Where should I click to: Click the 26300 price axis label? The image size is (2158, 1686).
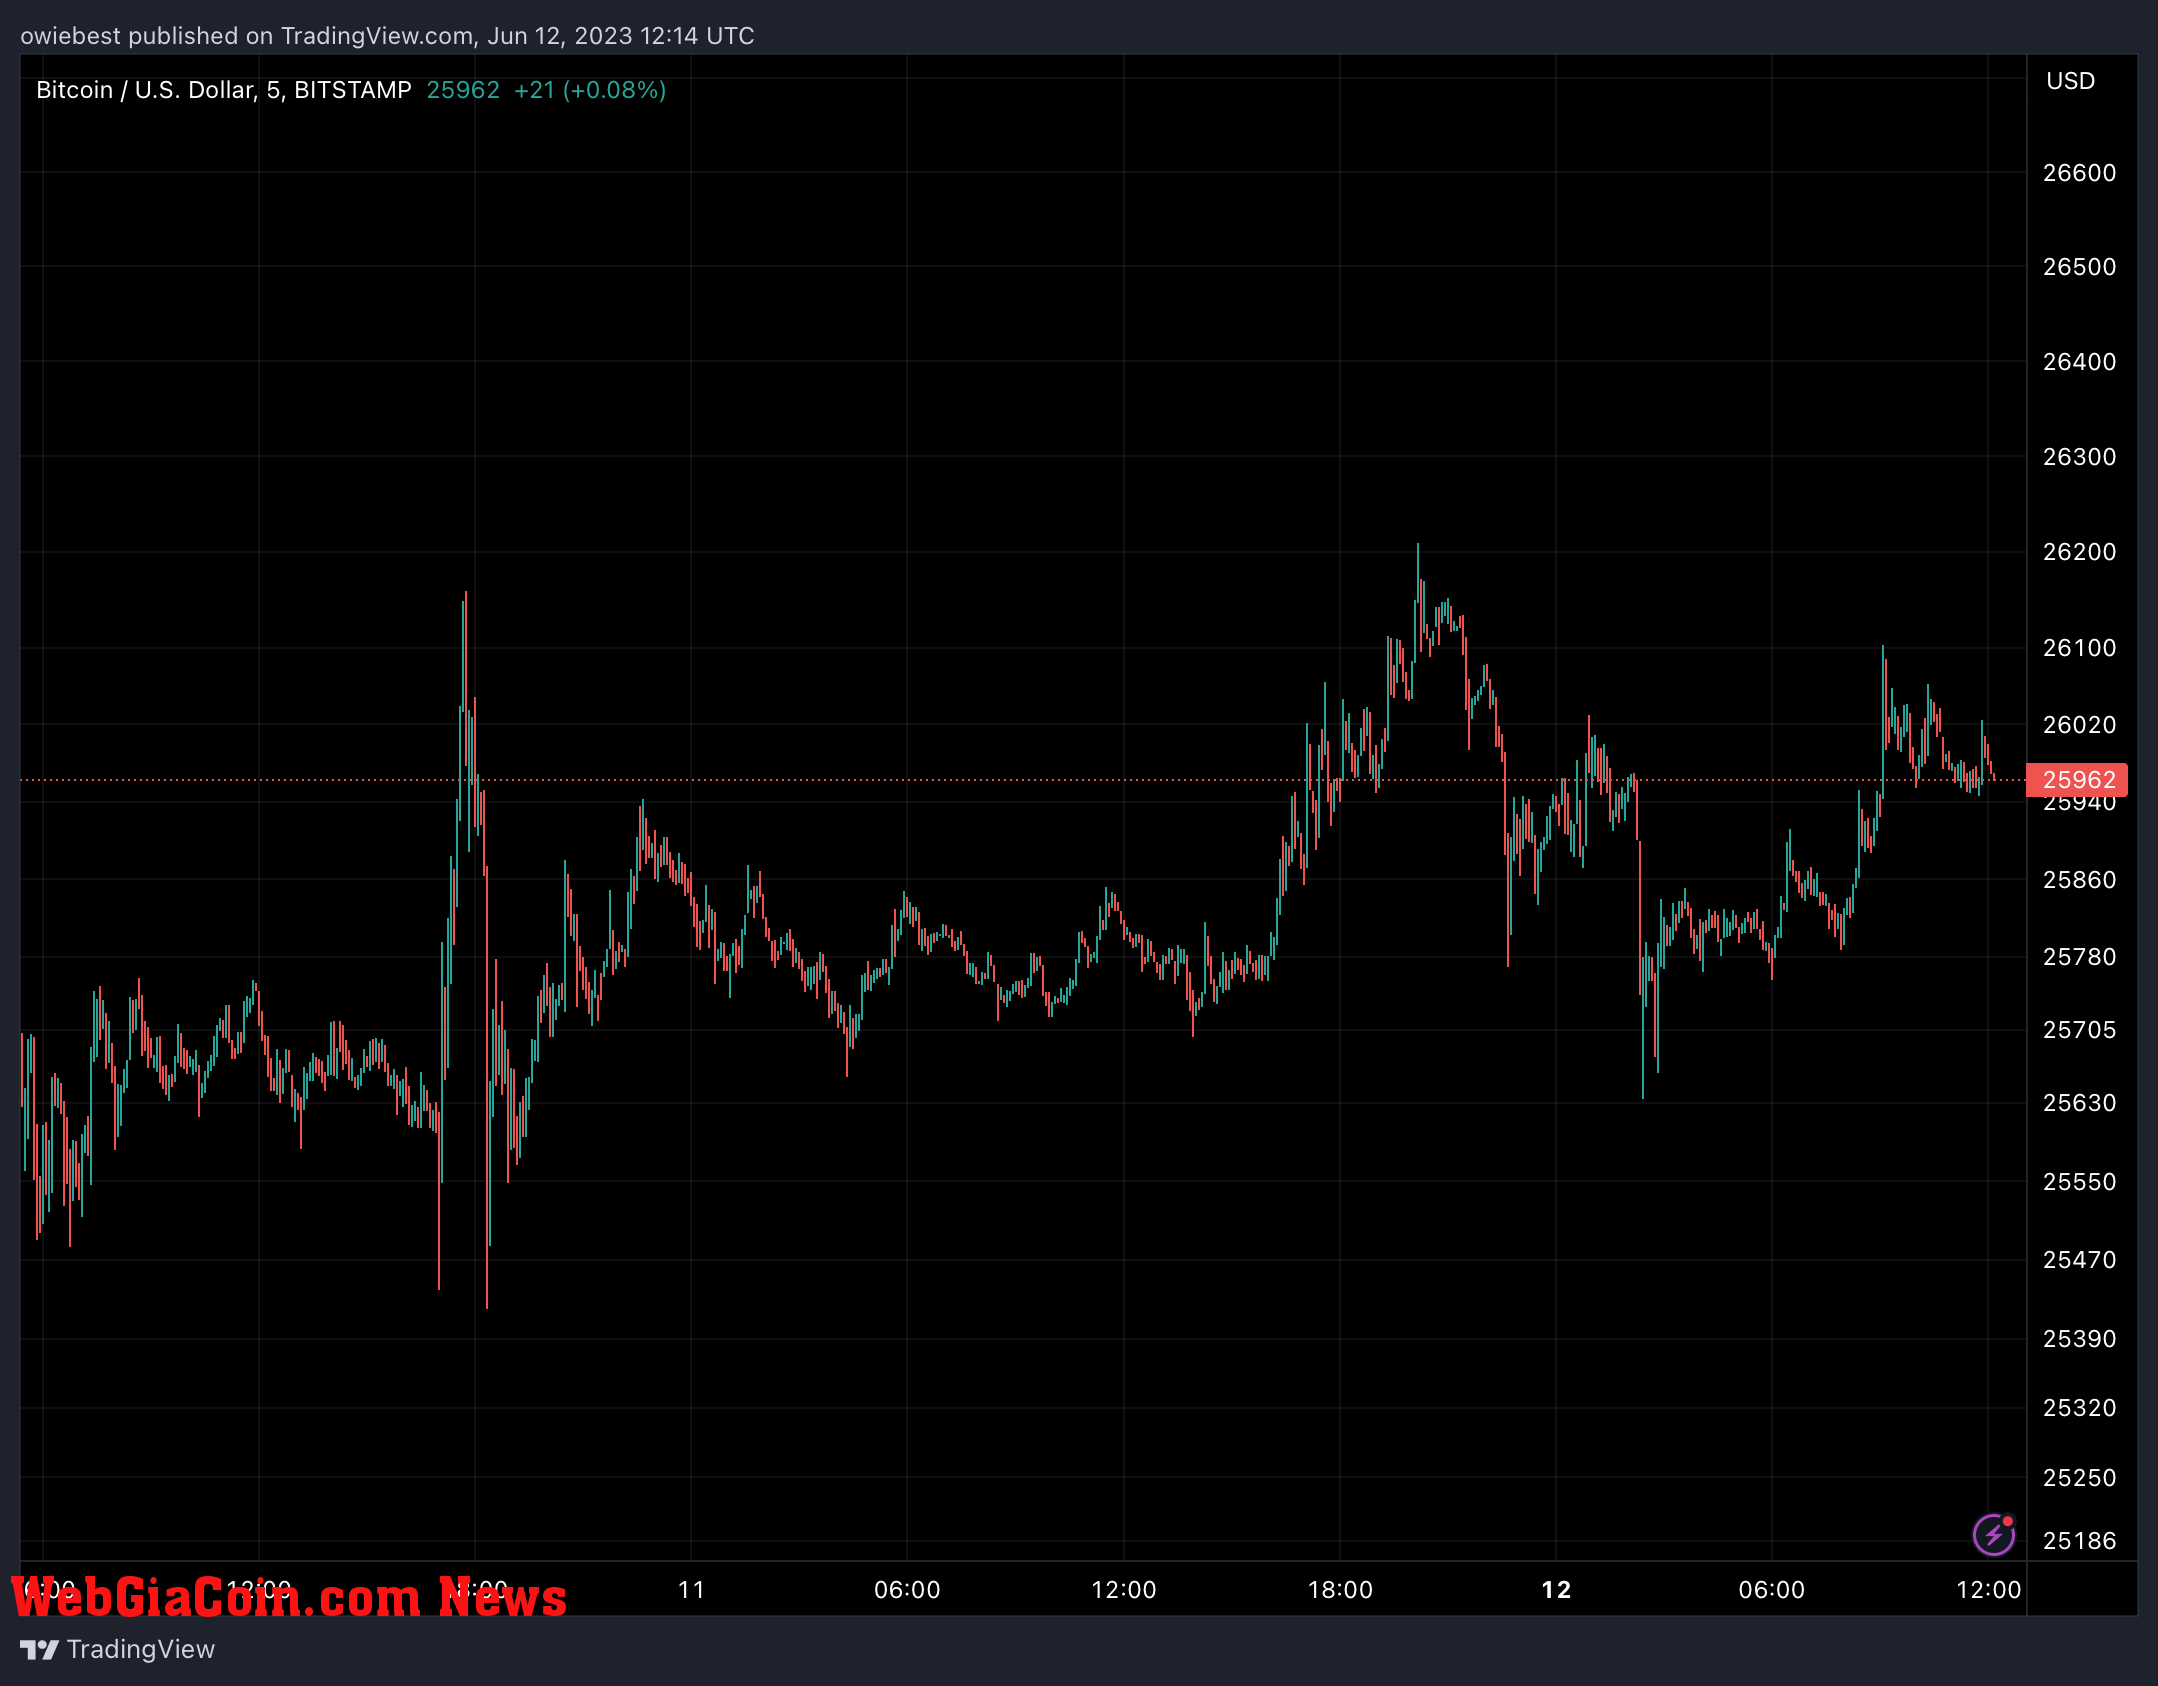[2079, 457]
